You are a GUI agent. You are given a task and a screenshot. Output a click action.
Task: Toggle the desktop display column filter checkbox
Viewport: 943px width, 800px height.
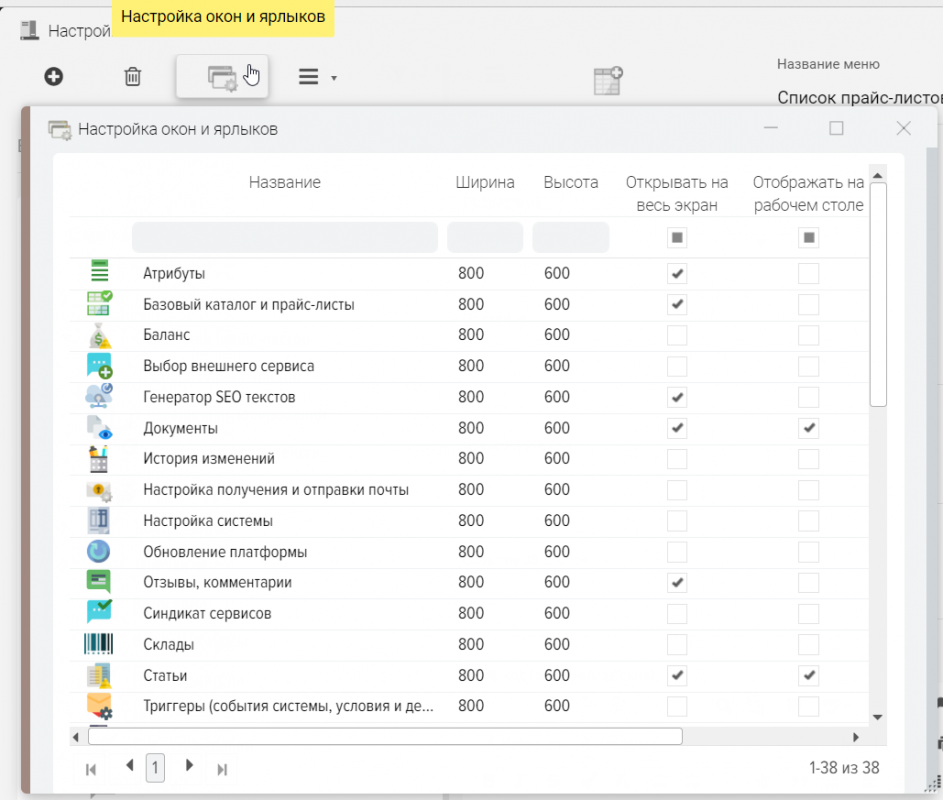pyautogui.click(x=808, y=238)
